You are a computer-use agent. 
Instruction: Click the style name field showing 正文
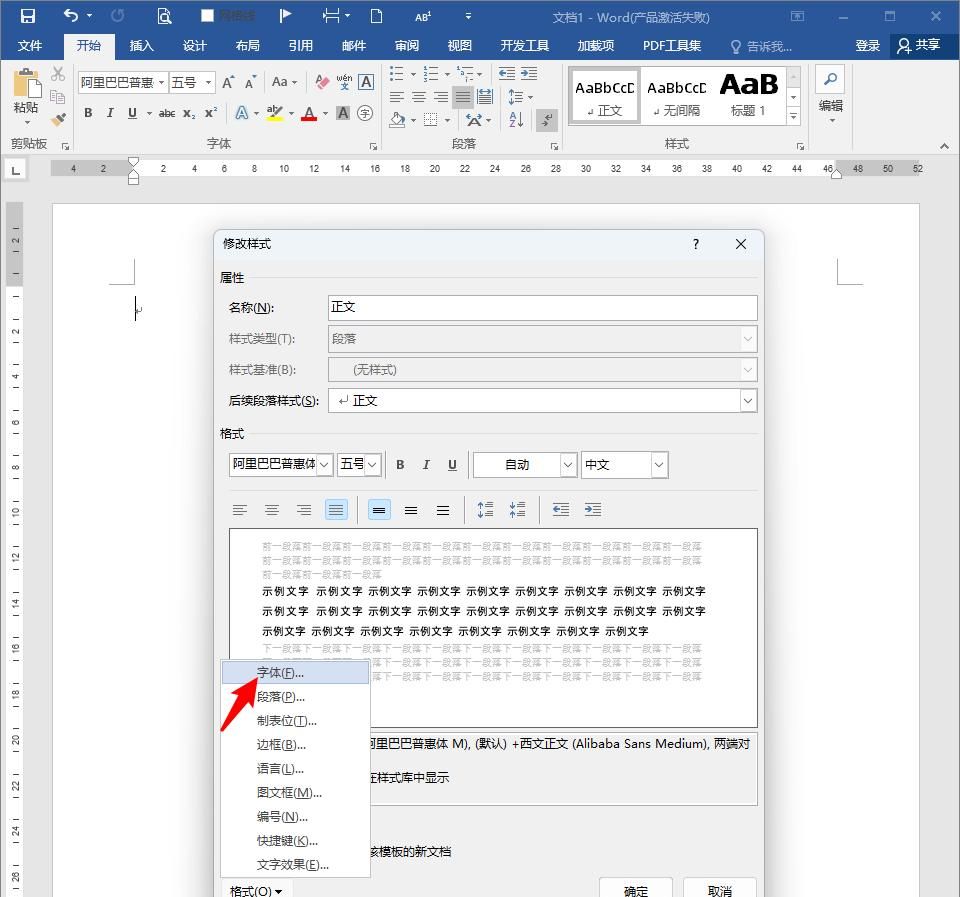coord(541,307)
